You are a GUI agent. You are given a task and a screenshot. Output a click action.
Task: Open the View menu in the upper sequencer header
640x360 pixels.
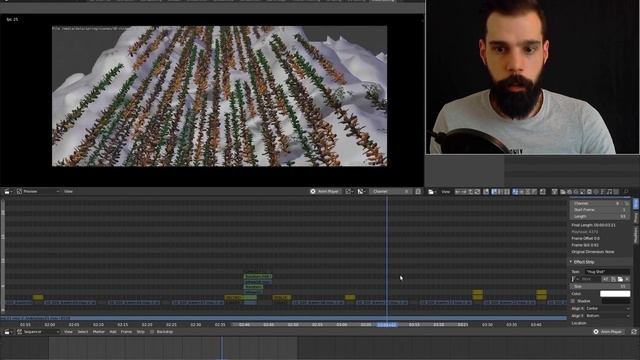point(446,192)
